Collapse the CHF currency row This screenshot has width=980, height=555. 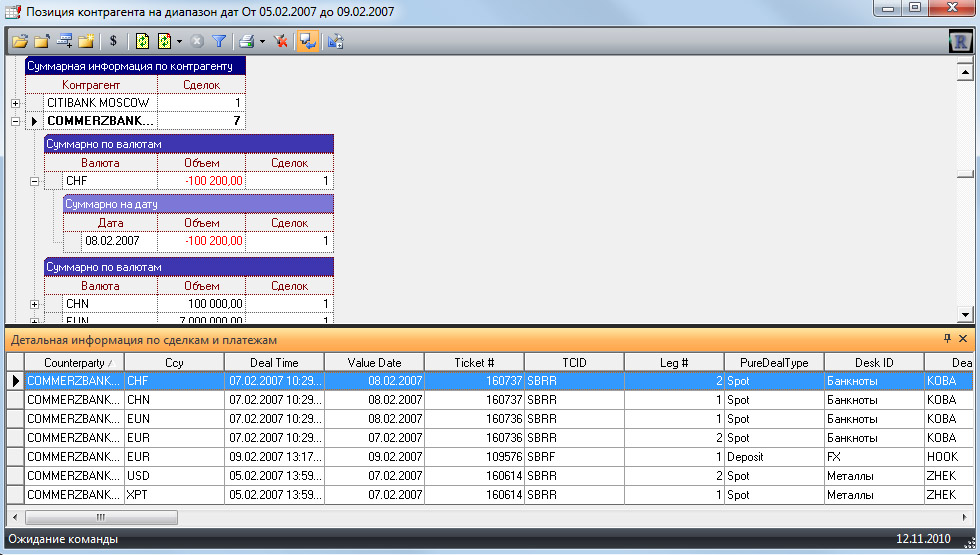pyautogui.click(x=34, y=181)
